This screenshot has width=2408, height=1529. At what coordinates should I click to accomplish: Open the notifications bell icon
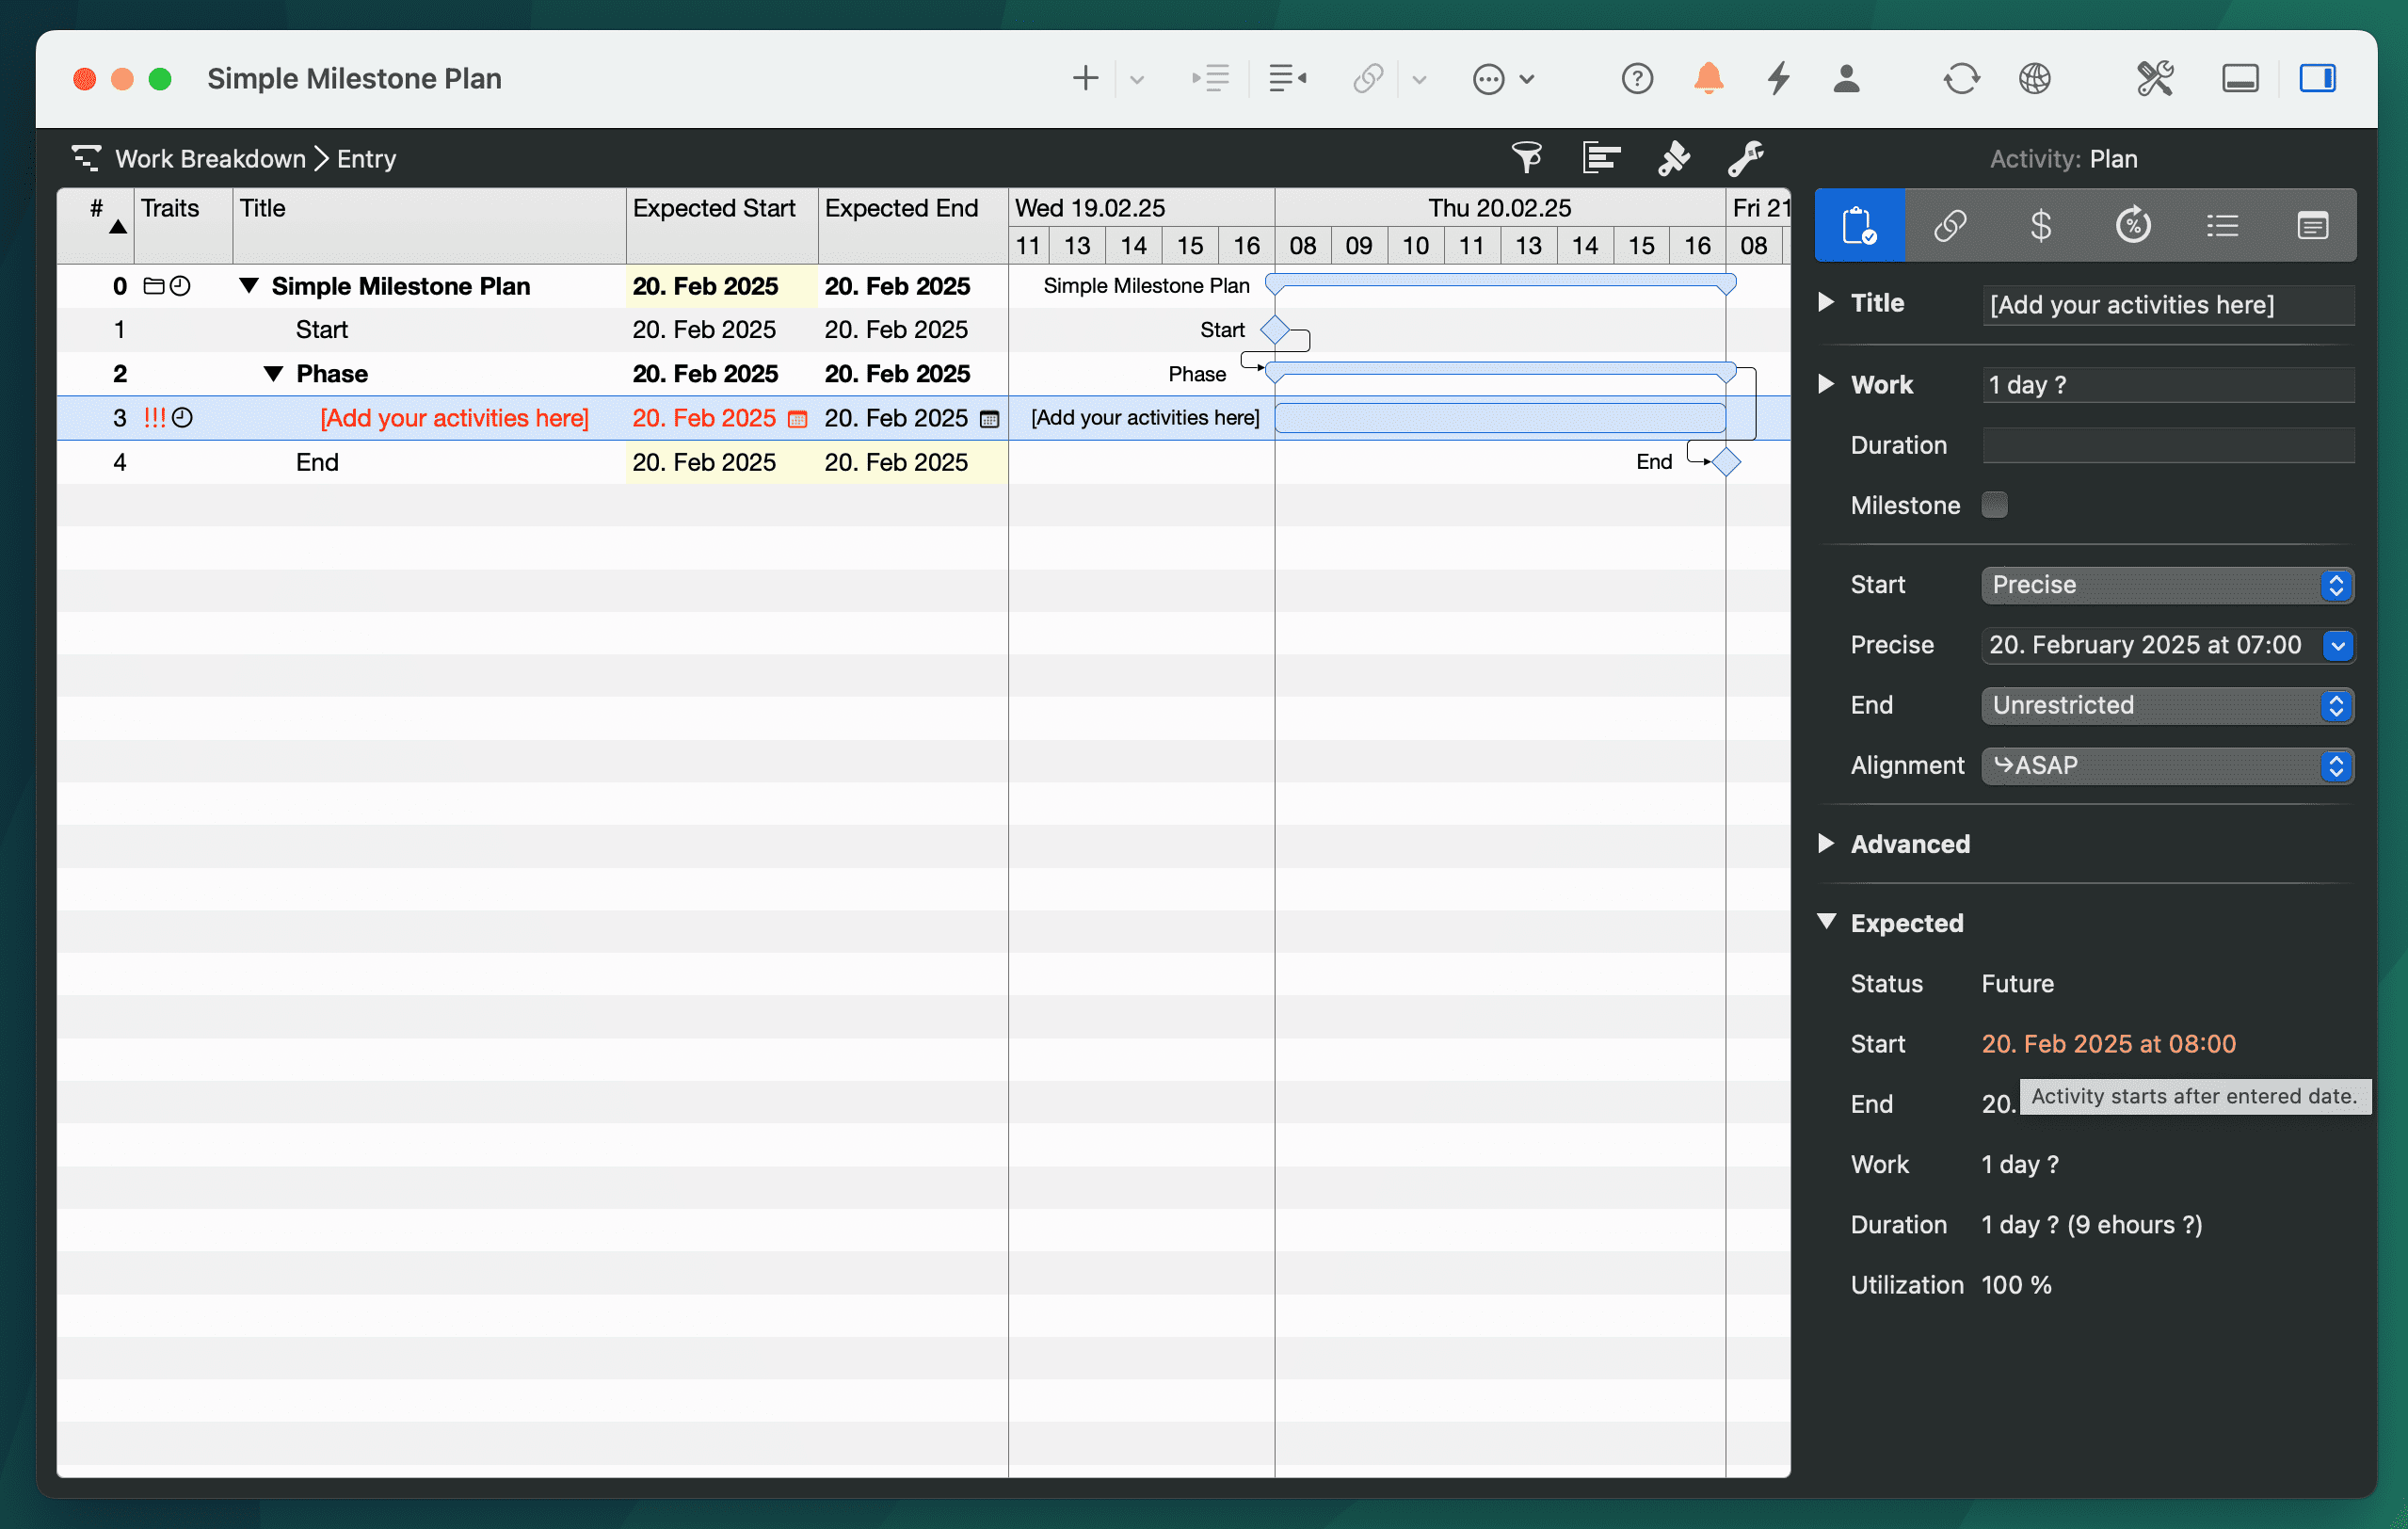(x=1708, y=78)
